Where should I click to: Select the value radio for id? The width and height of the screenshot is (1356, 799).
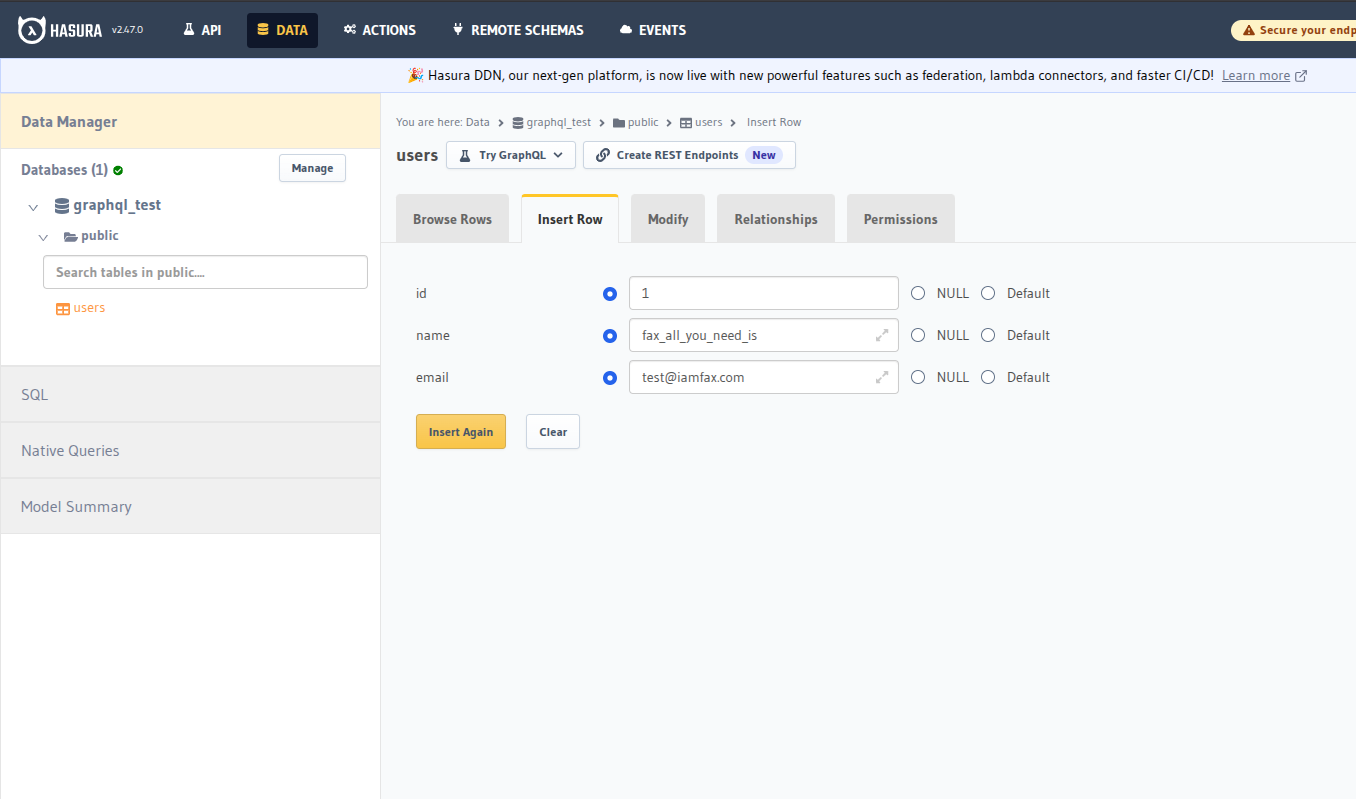(x=610, y=294)
